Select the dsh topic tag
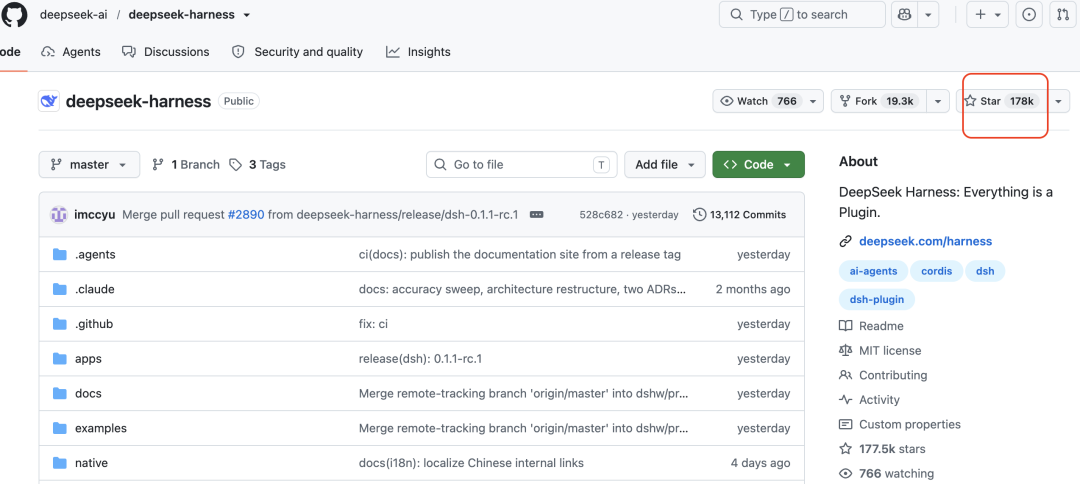Viewport: 1080px width, 484px height. 985,271
